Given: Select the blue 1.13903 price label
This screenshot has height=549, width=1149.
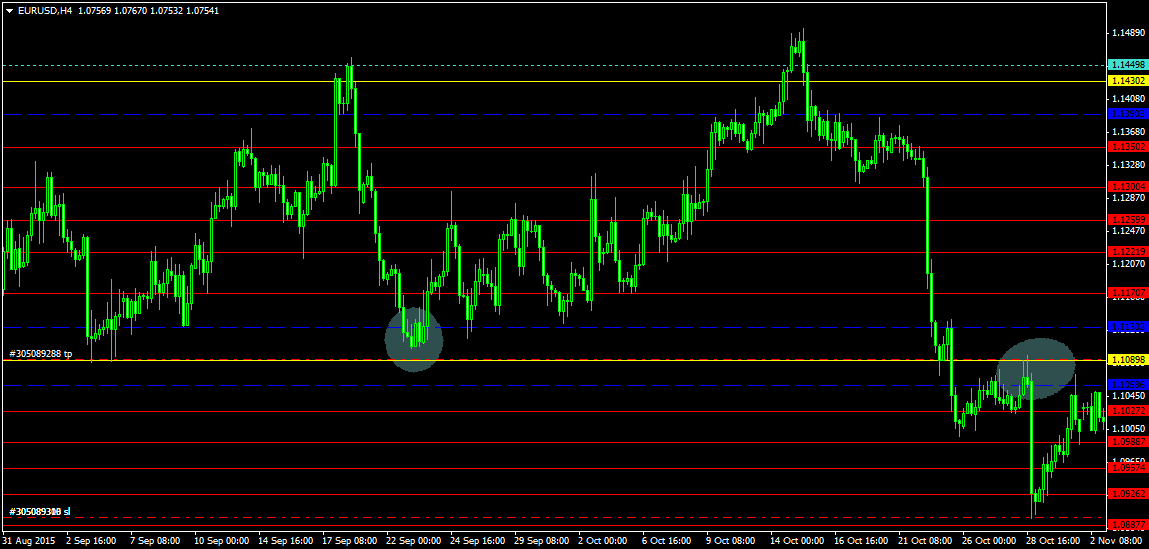Looking at the screenshot, I should point(1127,114).
